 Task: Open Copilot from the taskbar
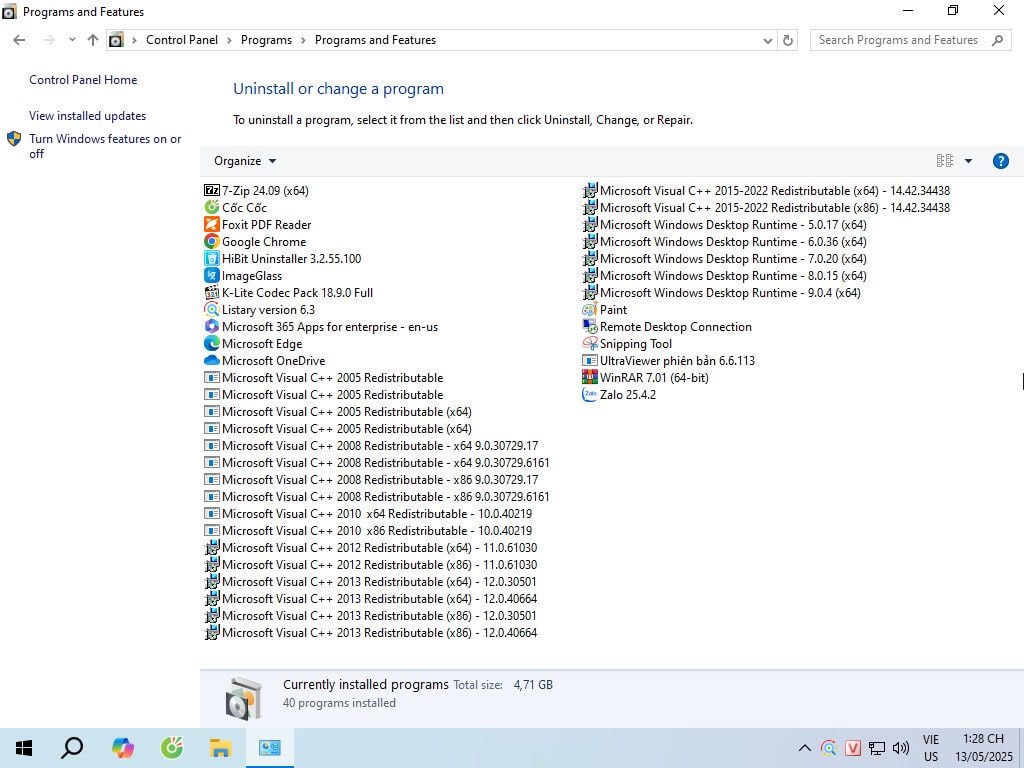(x=122, y=748)
